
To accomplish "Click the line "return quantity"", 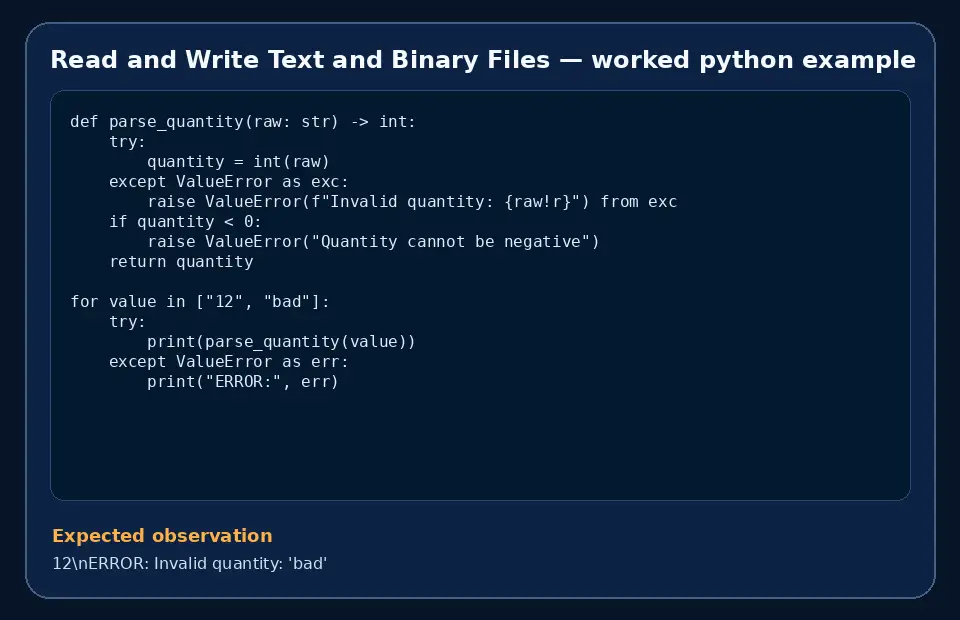I will tap(181, 262).
